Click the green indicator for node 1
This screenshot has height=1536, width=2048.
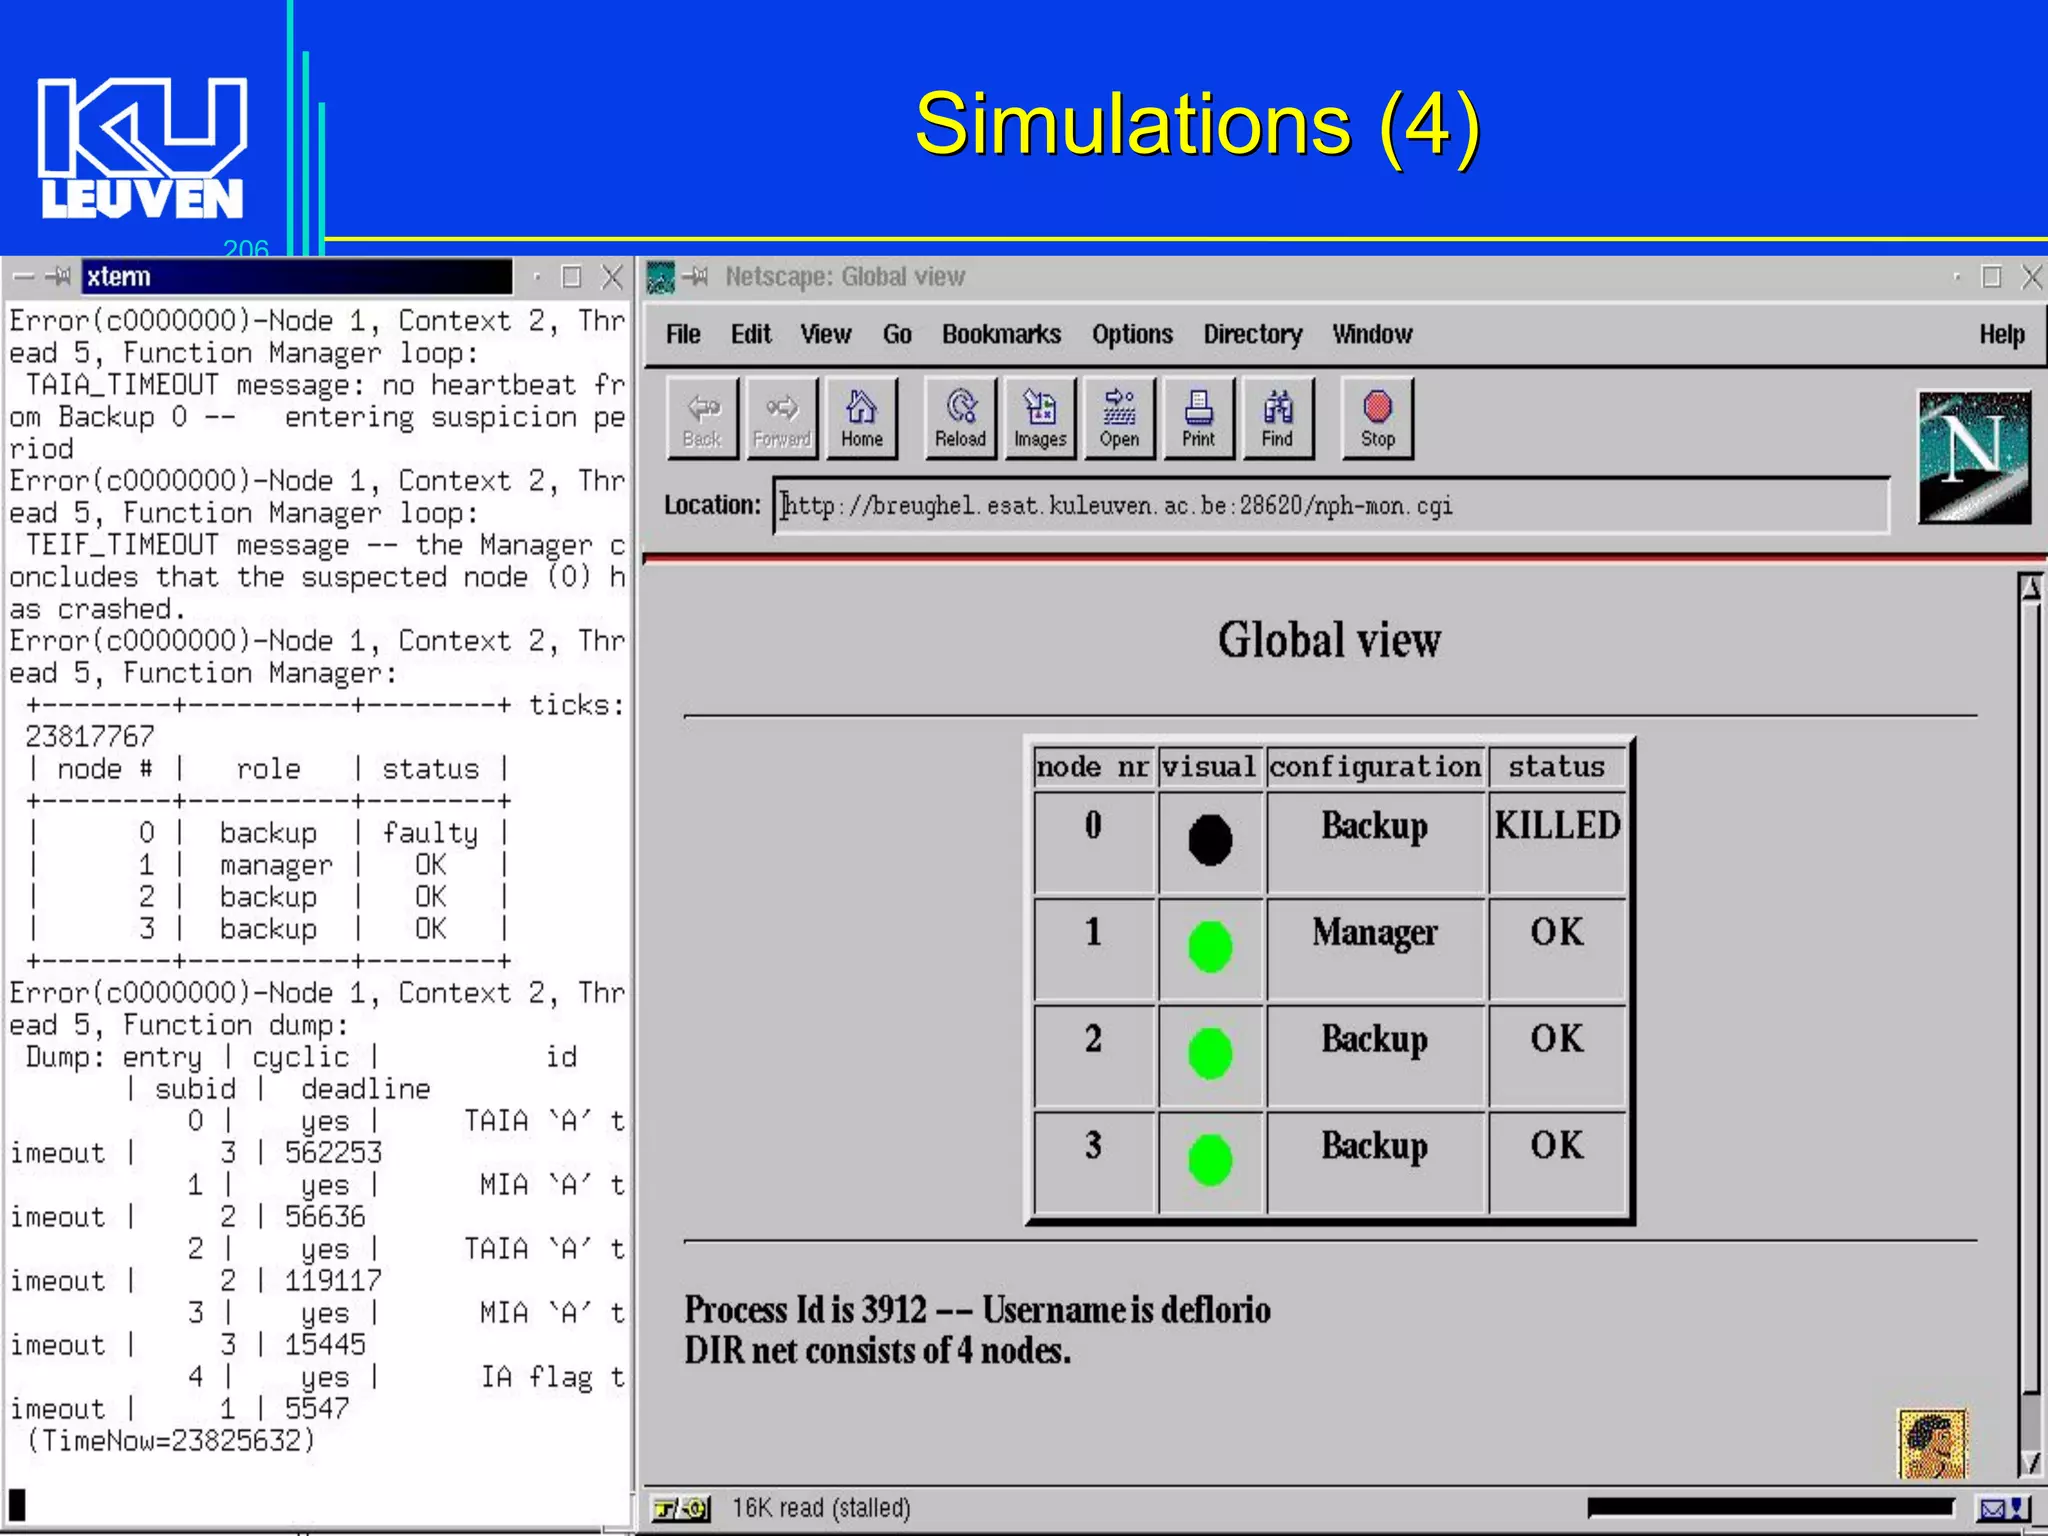click(1210, 946)
